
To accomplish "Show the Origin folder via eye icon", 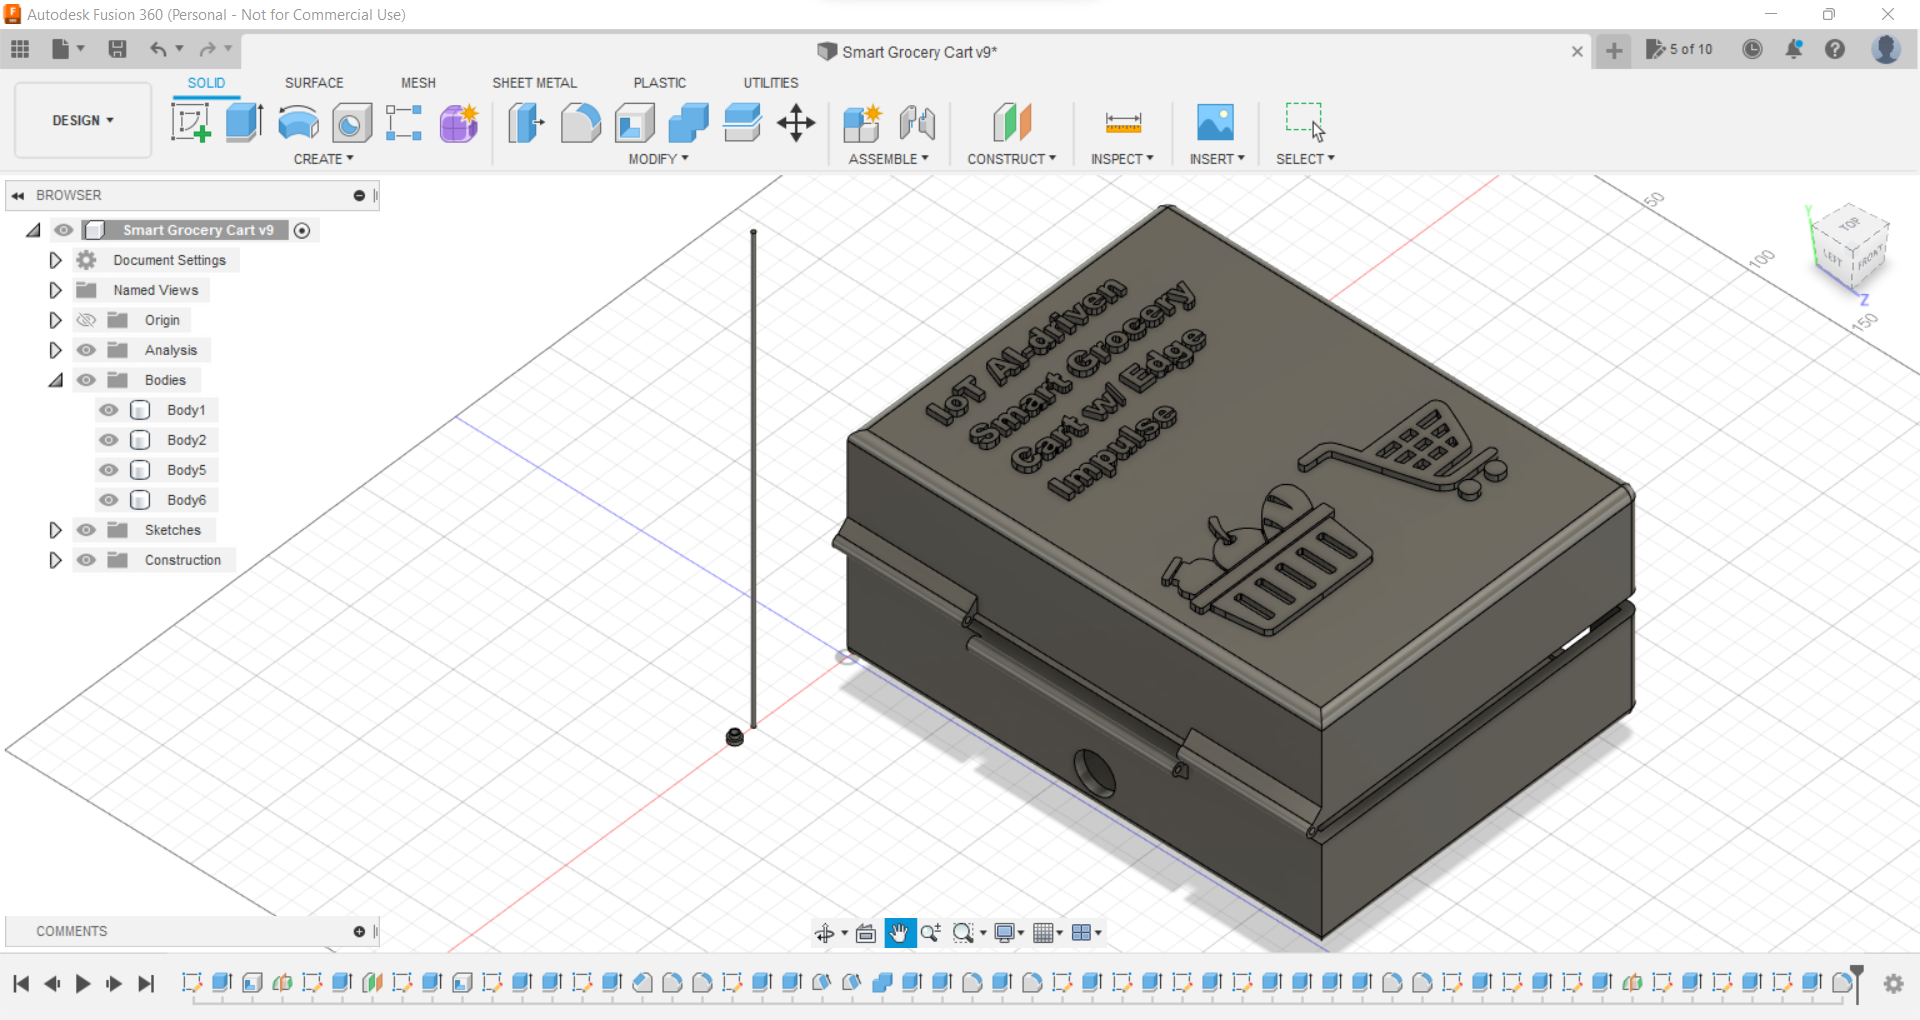I will [87, 320].
